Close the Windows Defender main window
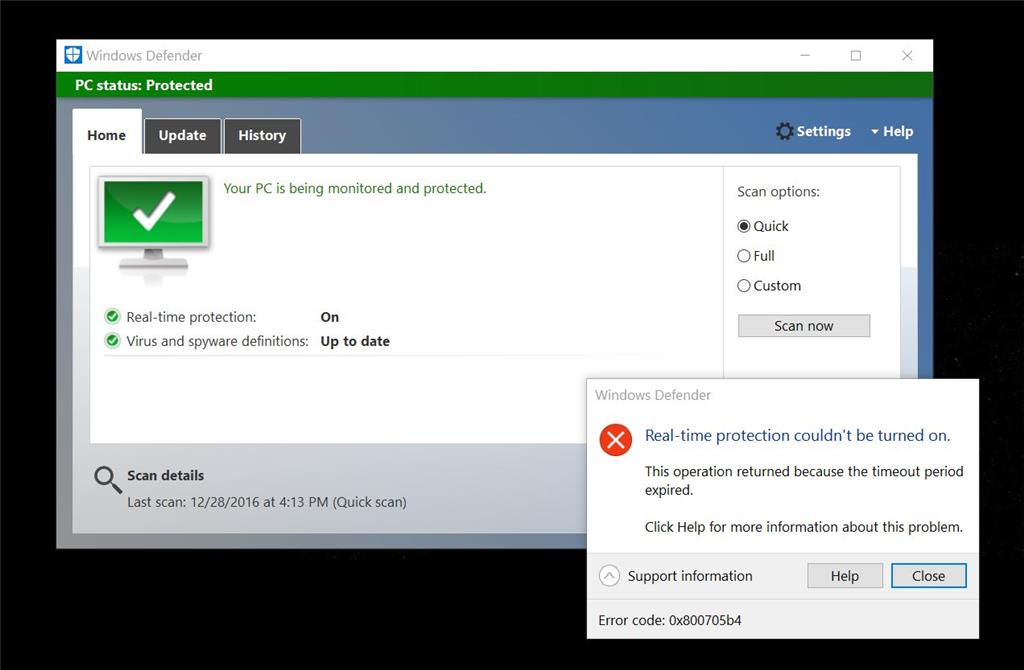The image size is (1024, 670). [907, 56]
